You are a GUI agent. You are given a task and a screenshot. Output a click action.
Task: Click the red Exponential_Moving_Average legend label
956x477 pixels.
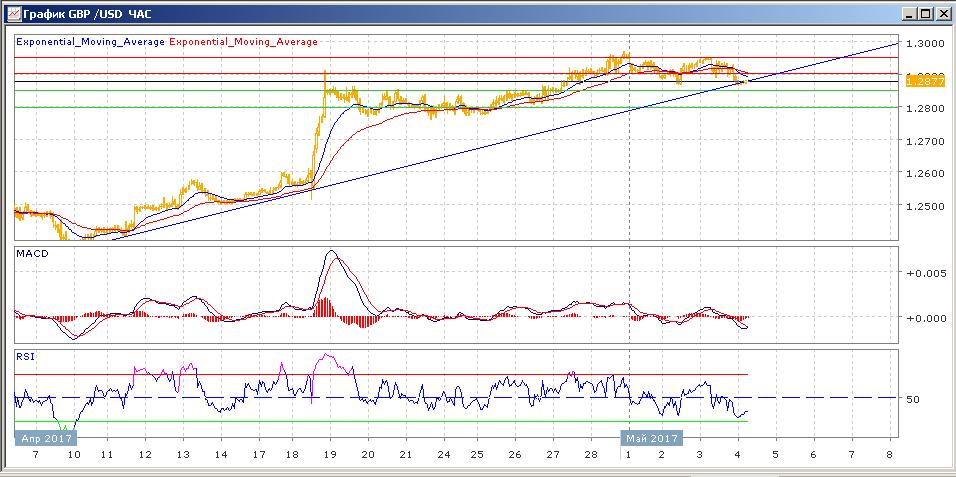[244, 42]
